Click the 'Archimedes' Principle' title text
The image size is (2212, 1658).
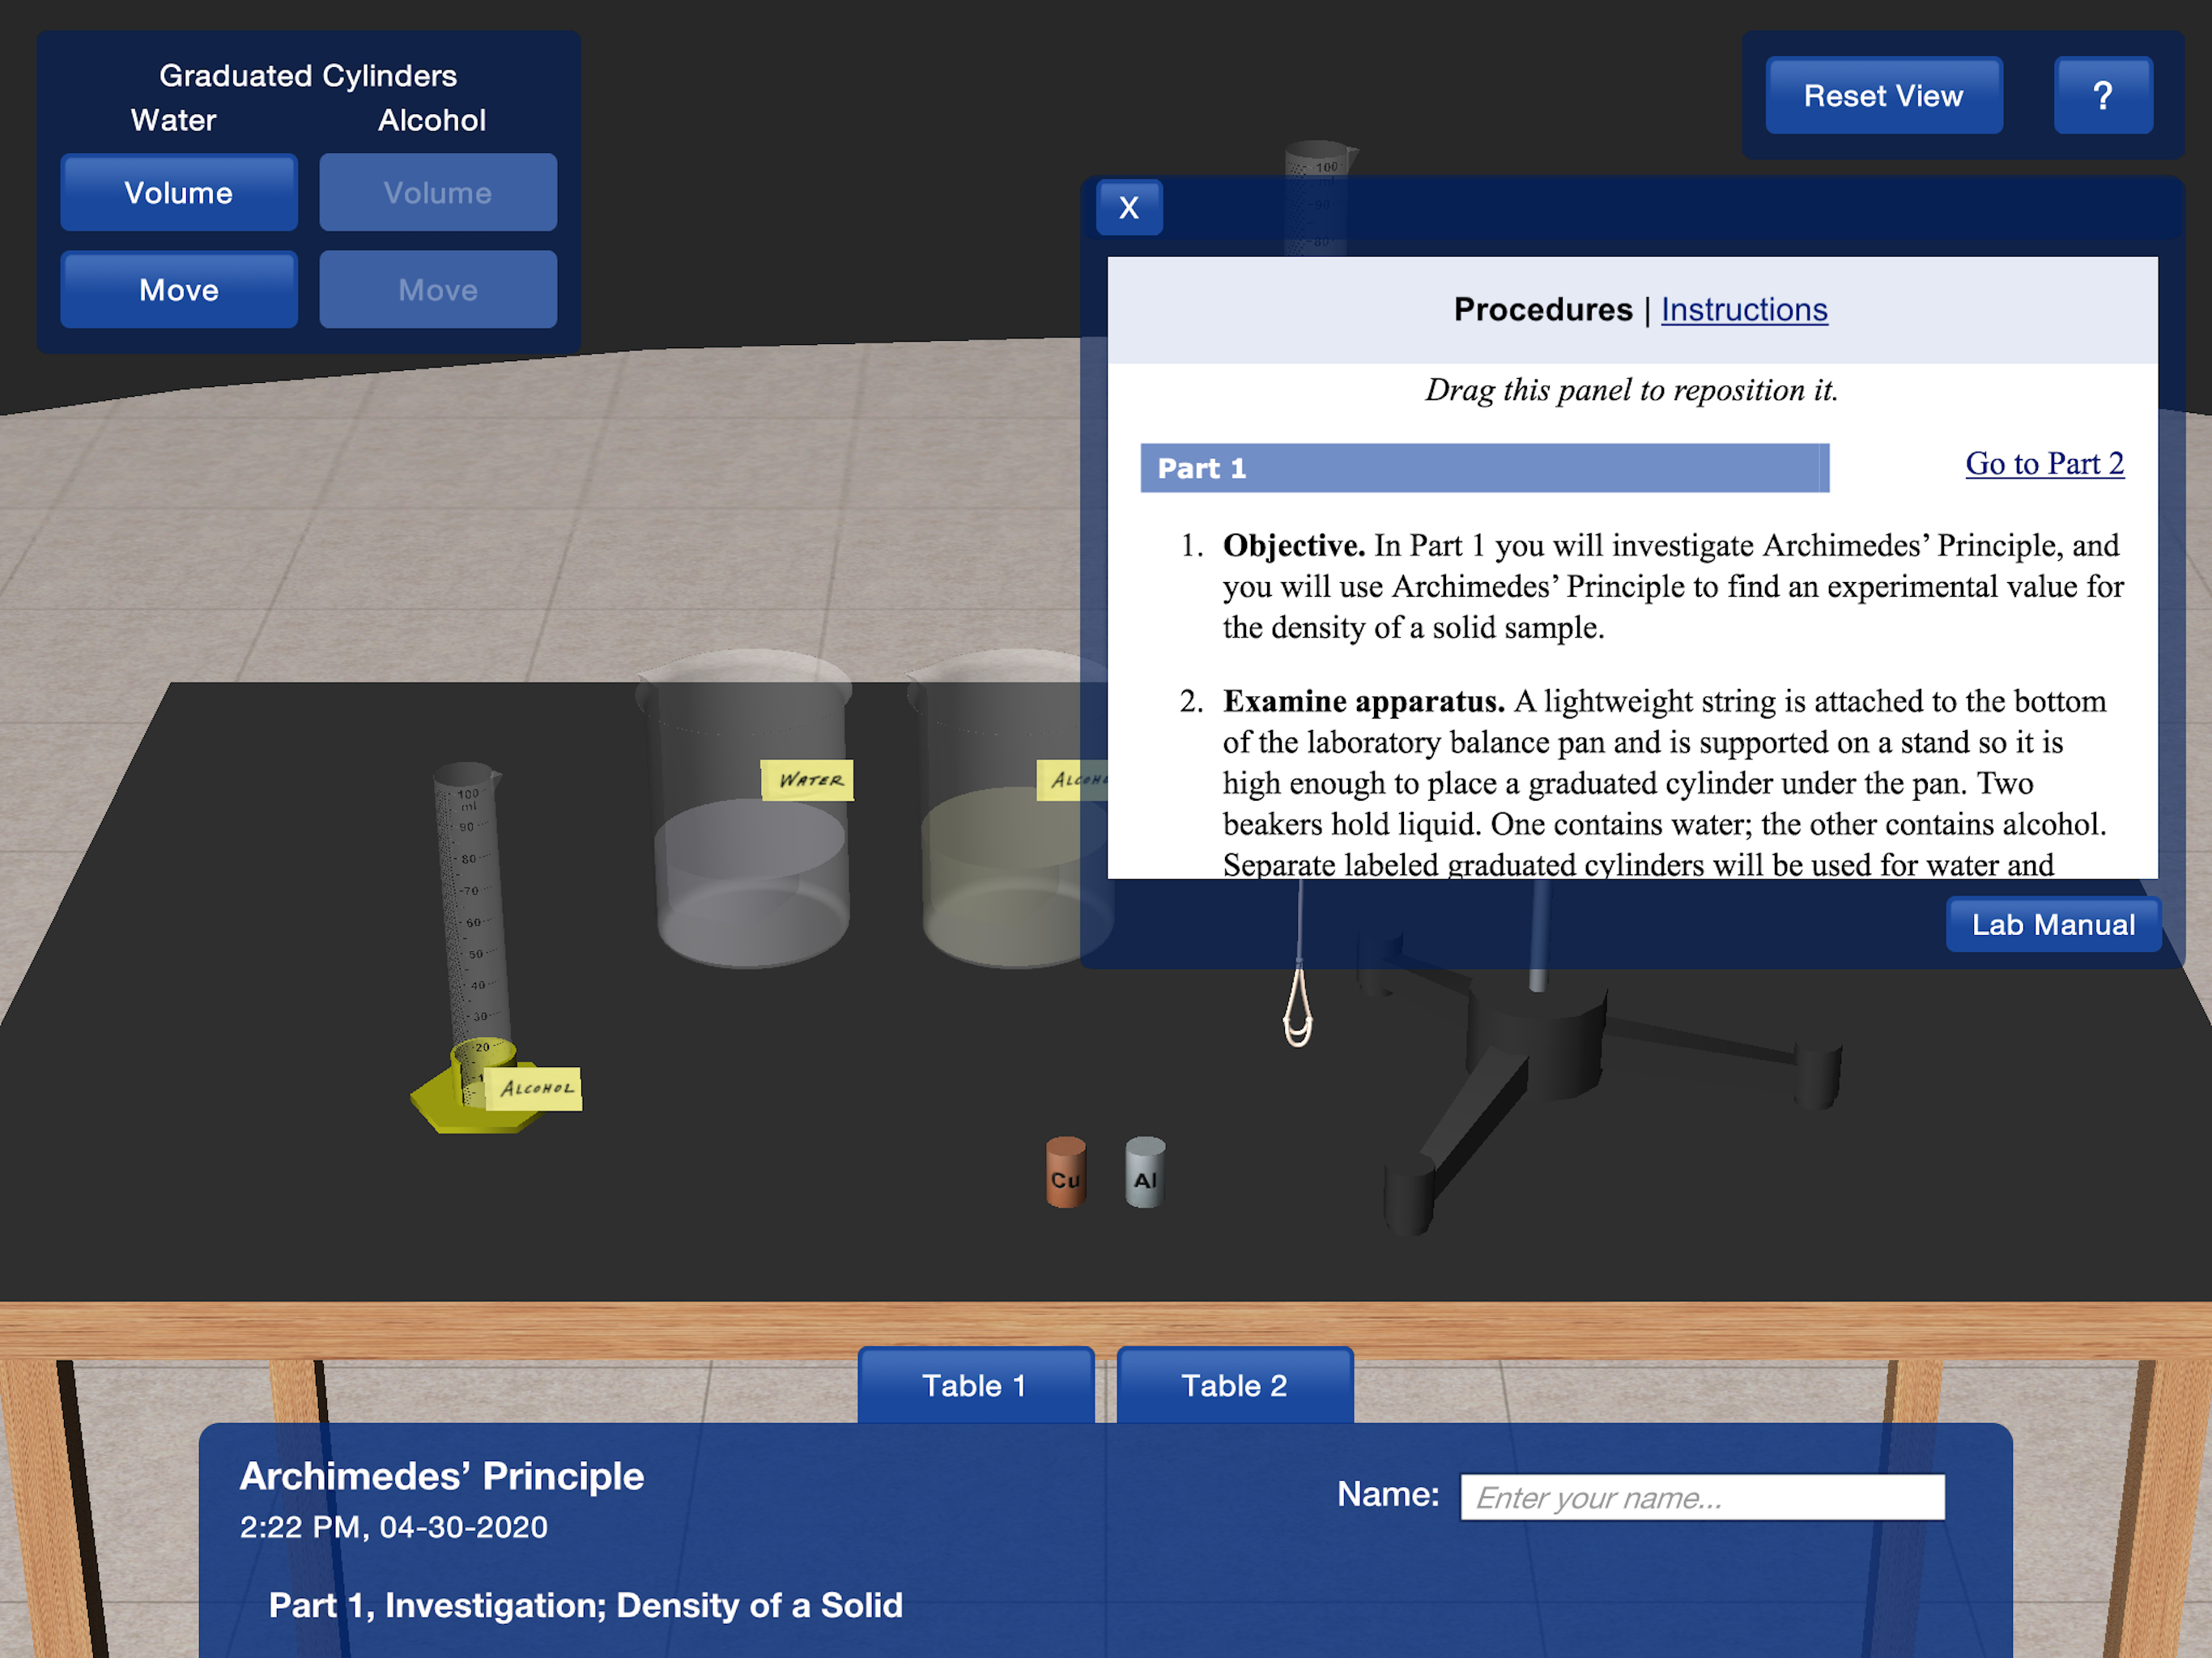tap(442, 1477)
